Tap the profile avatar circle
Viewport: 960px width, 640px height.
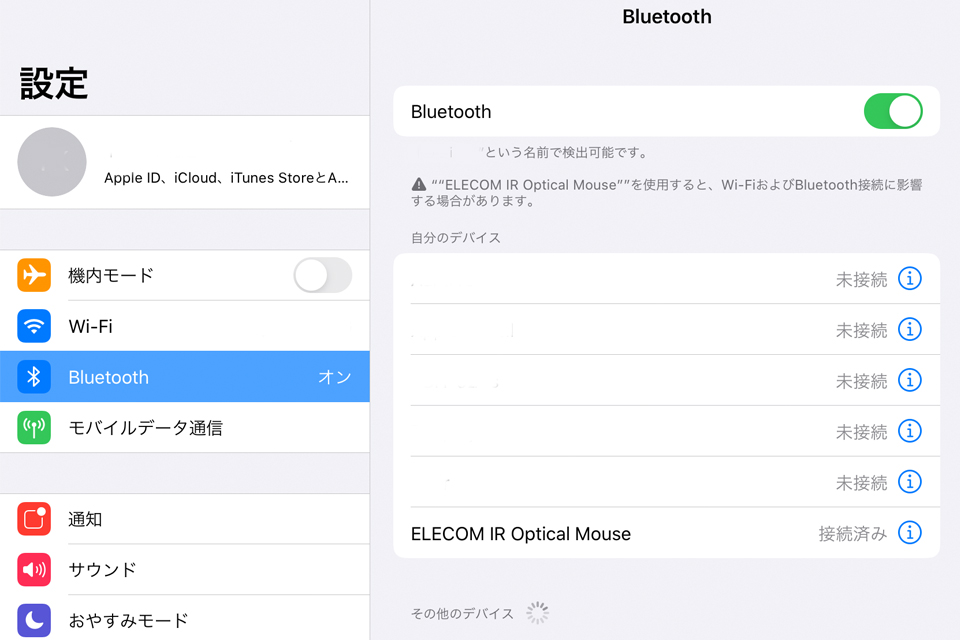pos(52,162)
